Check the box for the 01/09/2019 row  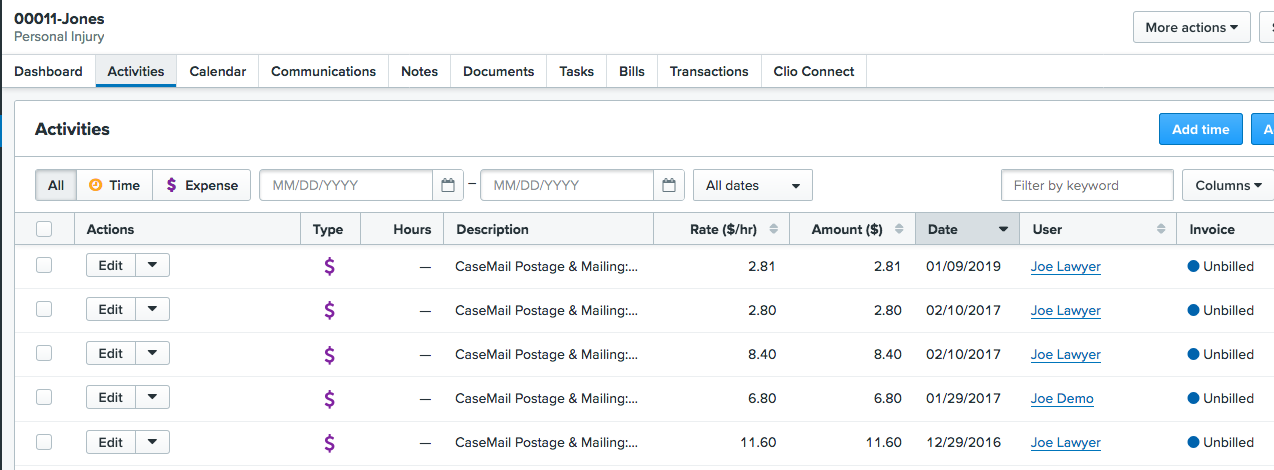[x=44, y=265]
